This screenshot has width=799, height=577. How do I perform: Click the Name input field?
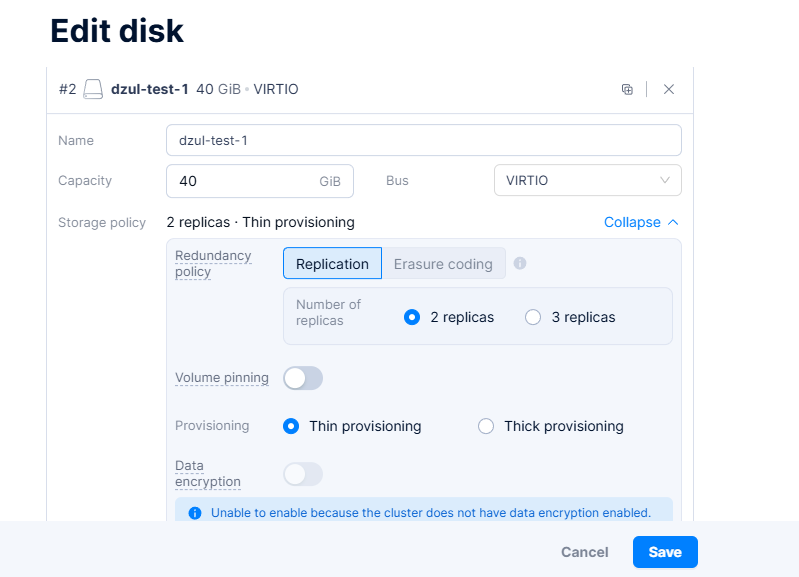pos(423,141)
